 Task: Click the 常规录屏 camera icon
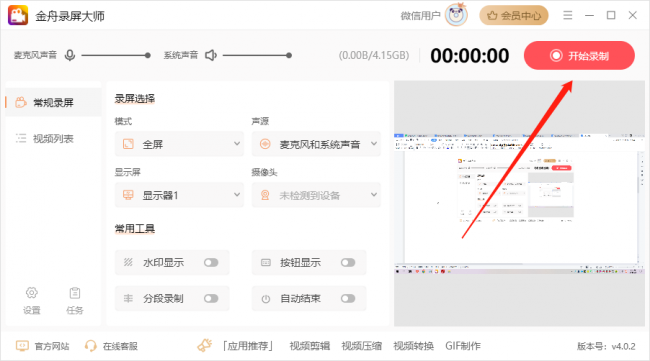21,102
